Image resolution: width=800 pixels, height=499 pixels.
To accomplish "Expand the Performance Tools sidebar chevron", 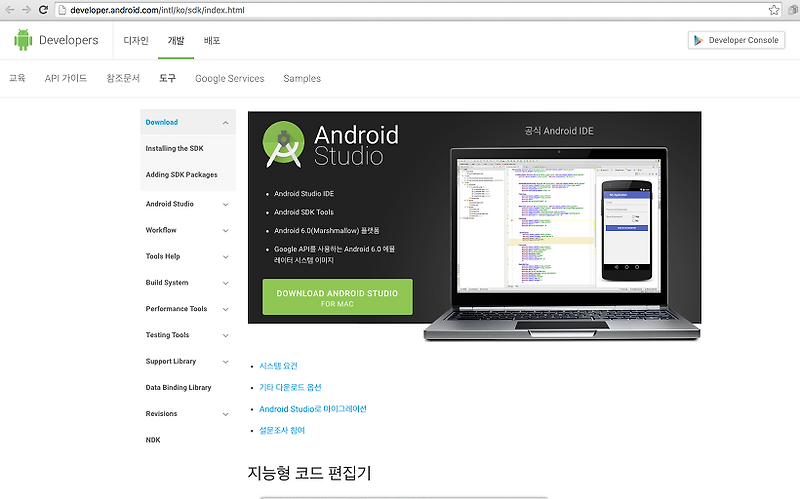I will point(226,309).
